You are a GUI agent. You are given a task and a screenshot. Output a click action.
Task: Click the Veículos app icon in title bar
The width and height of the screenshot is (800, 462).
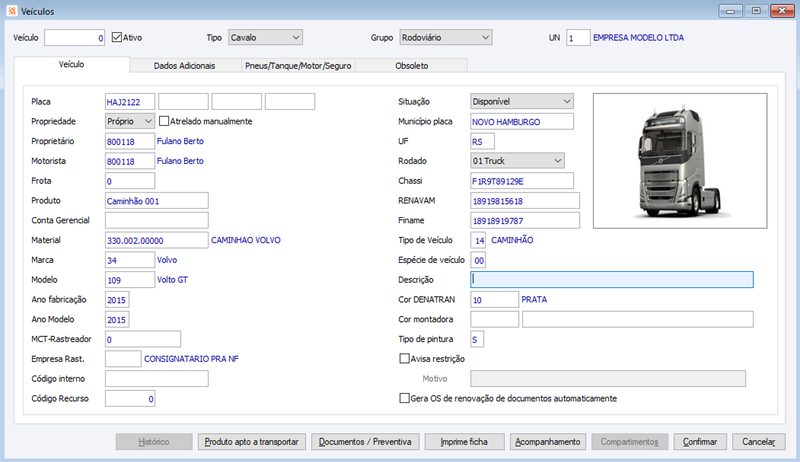12,11
